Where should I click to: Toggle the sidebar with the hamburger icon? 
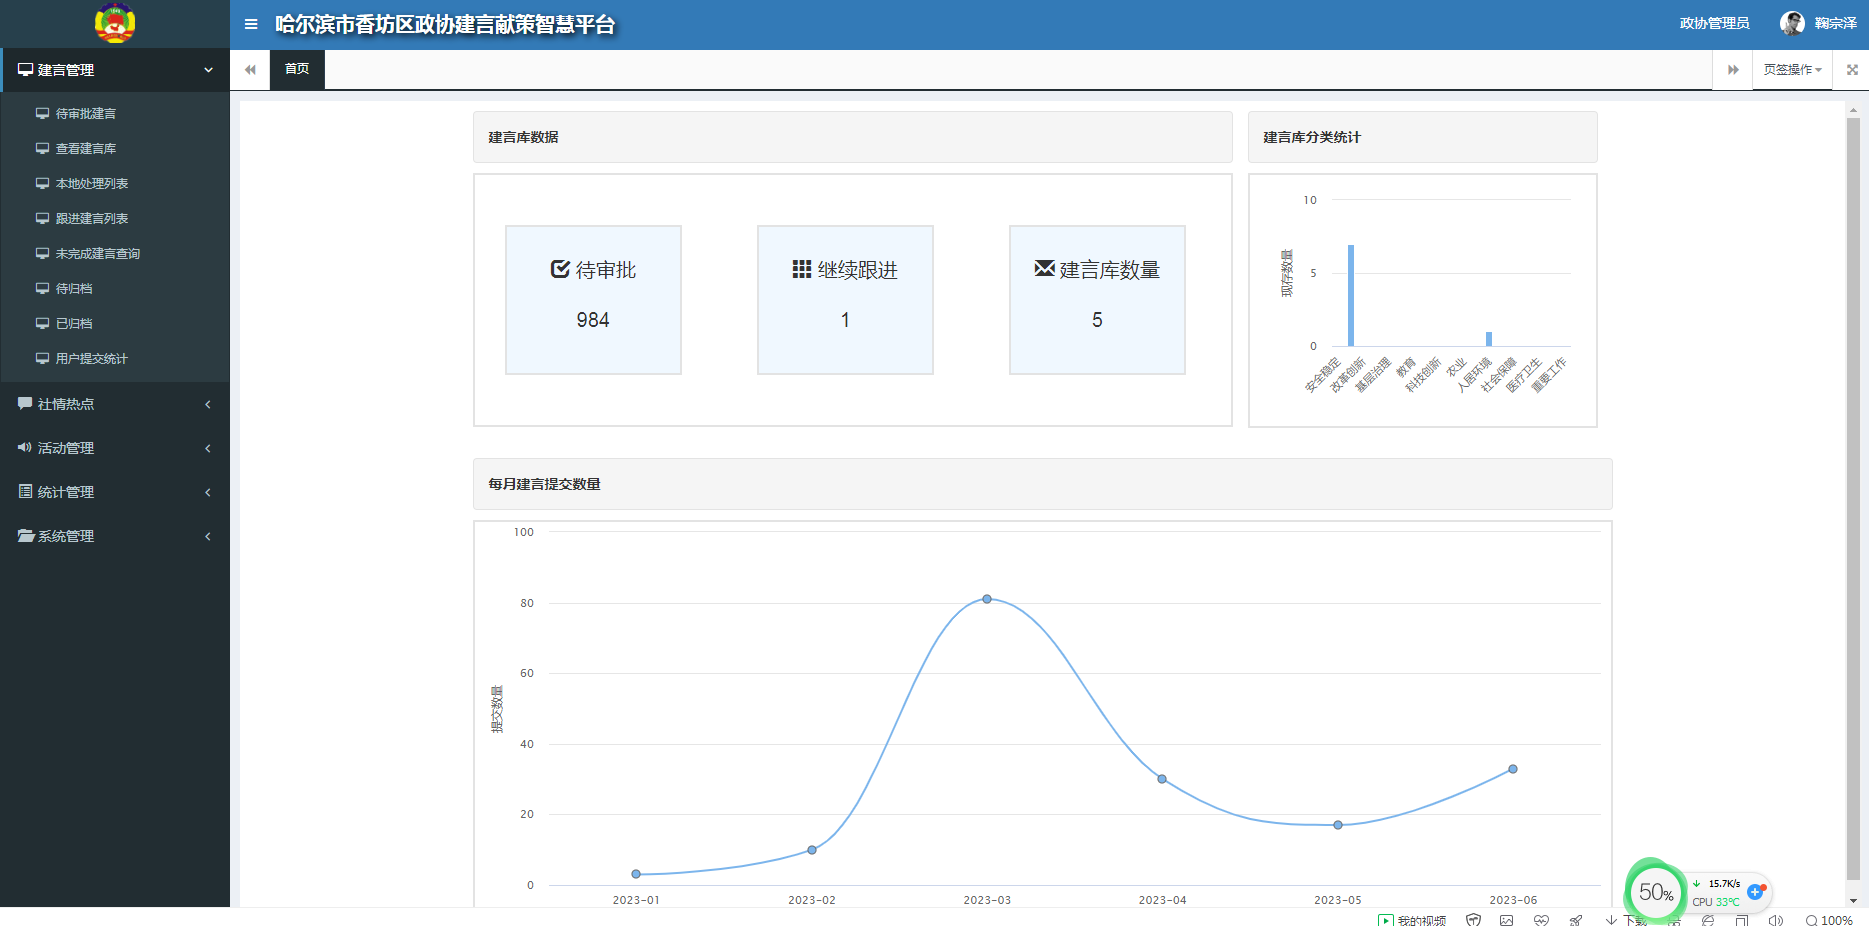[x=251, y=24]
